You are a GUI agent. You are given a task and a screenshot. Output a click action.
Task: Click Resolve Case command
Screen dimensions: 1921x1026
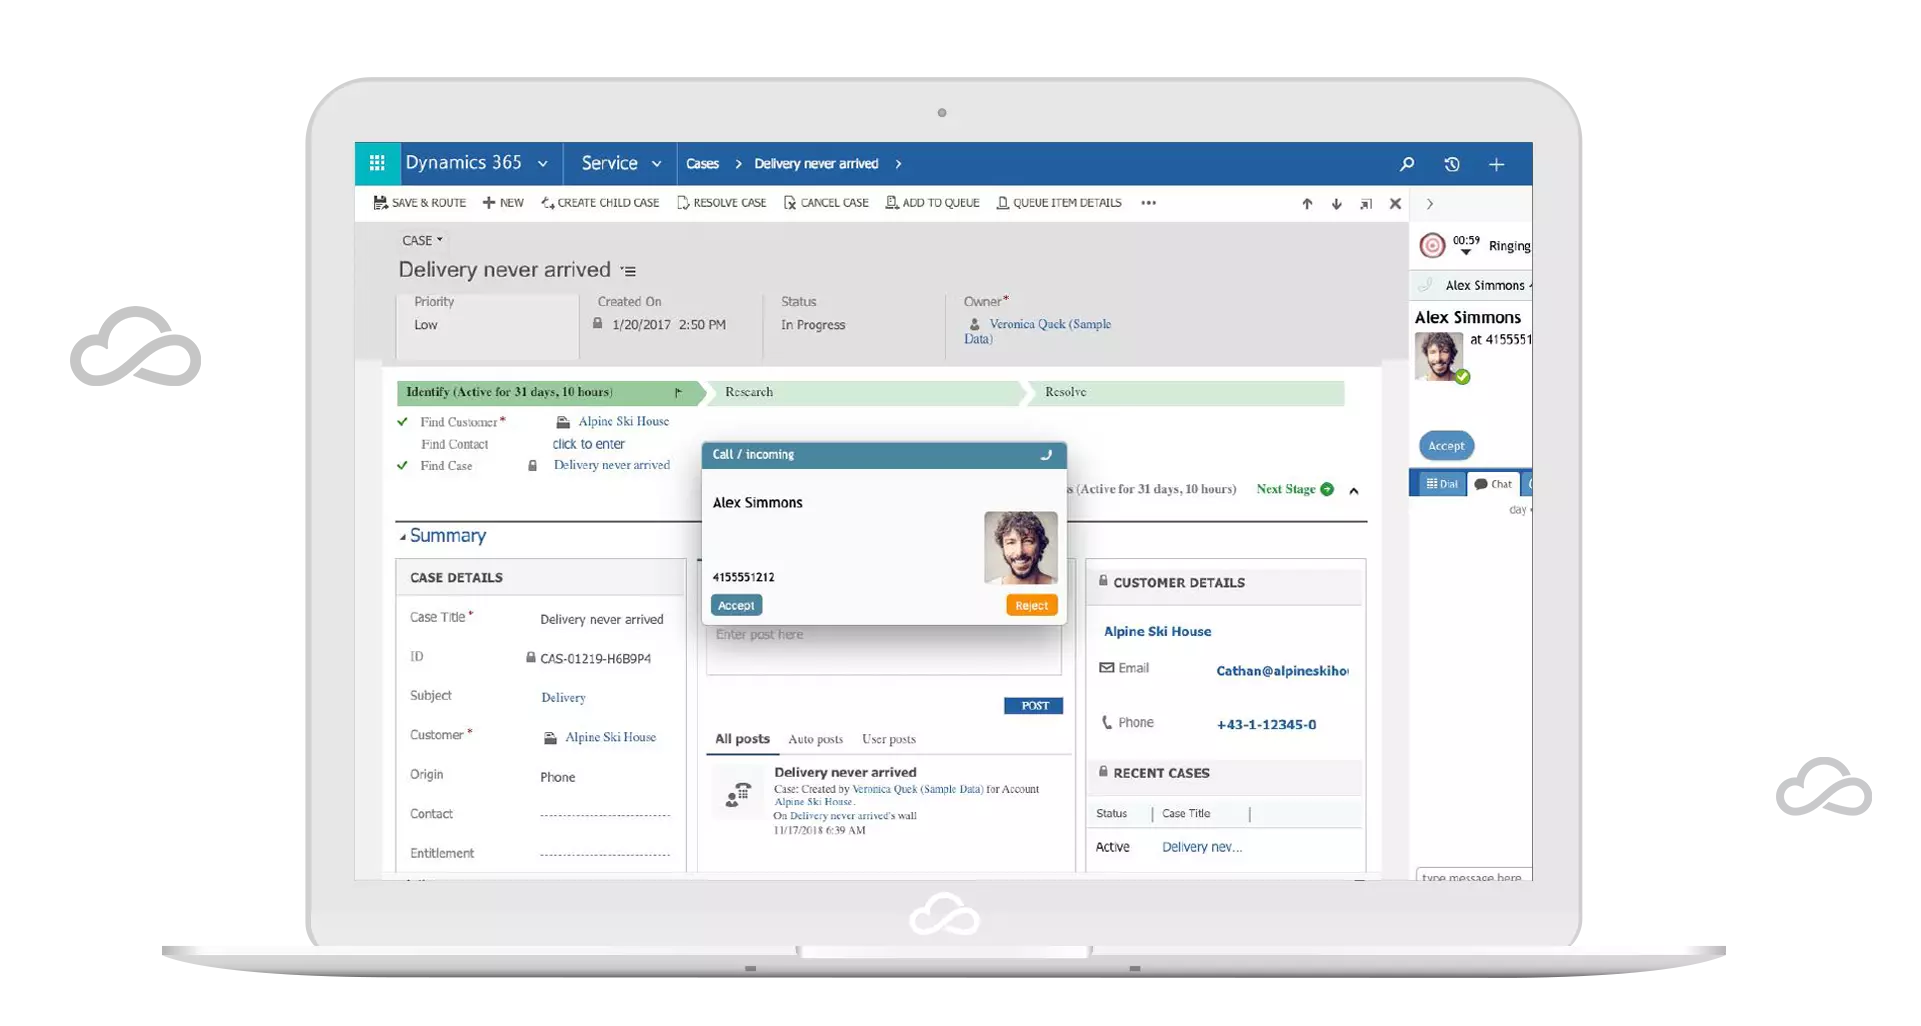722,203
